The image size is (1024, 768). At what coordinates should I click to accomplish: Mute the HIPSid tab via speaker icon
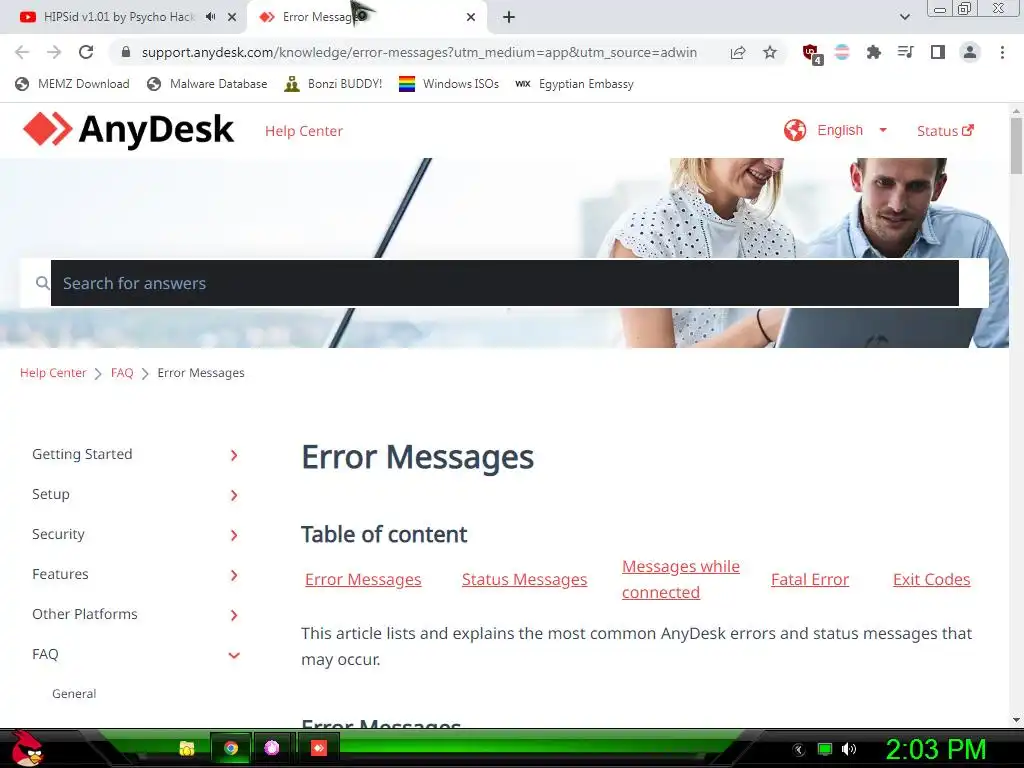coord(210,17)
